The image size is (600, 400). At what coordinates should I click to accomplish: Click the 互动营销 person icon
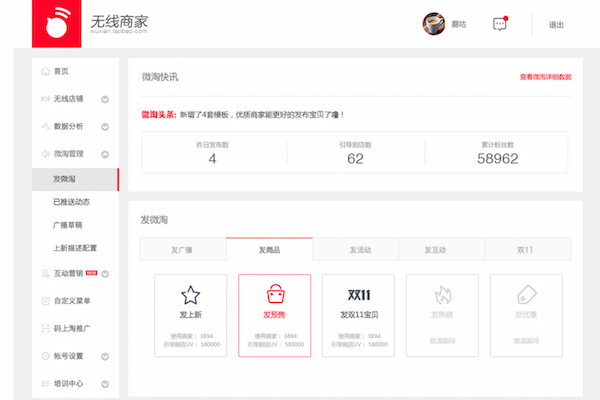tap(46, 273)
